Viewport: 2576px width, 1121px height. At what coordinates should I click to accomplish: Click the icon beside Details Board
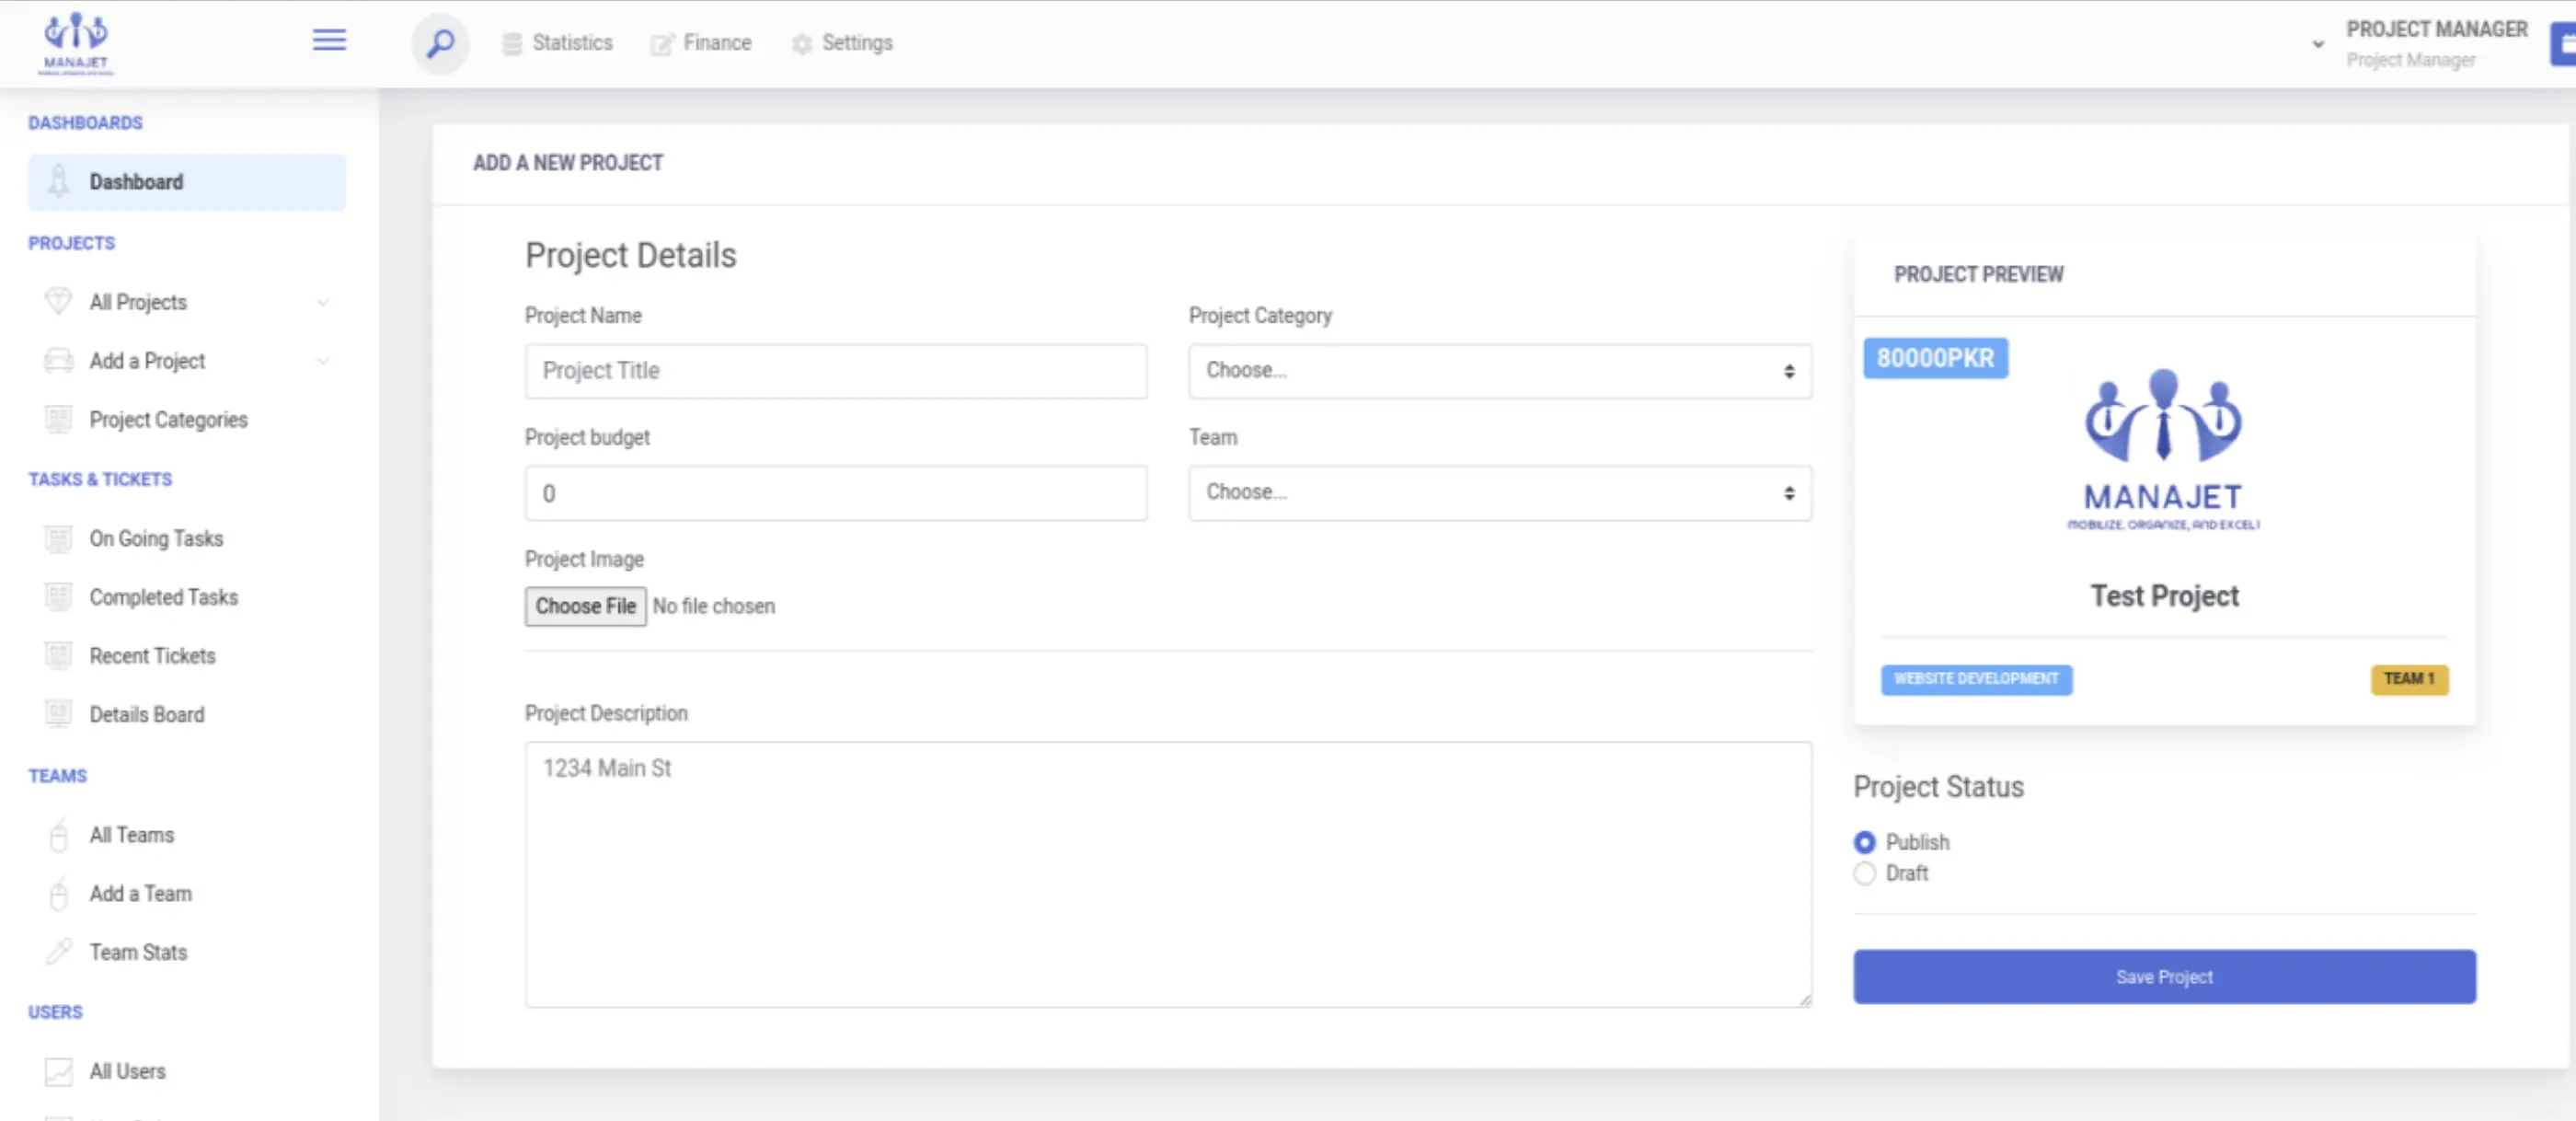tap(59, 714)
